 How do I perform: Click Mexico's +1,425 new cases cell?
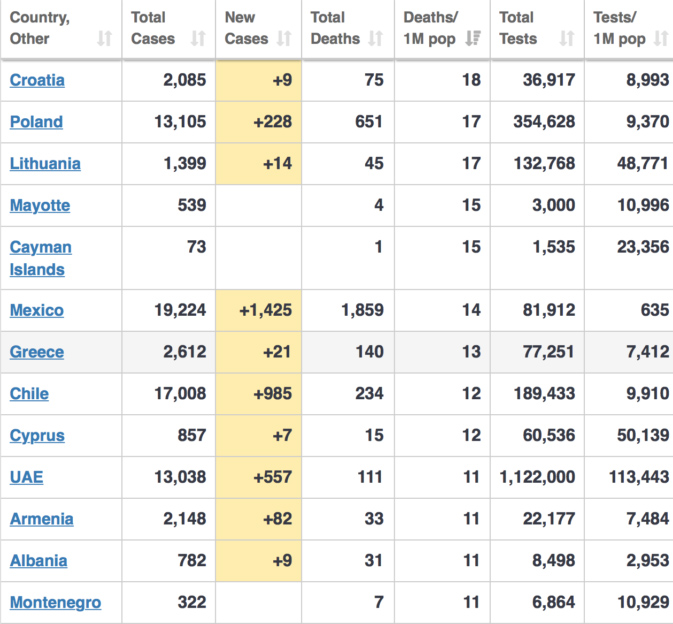pyautogui.click(x=258, y=311)
